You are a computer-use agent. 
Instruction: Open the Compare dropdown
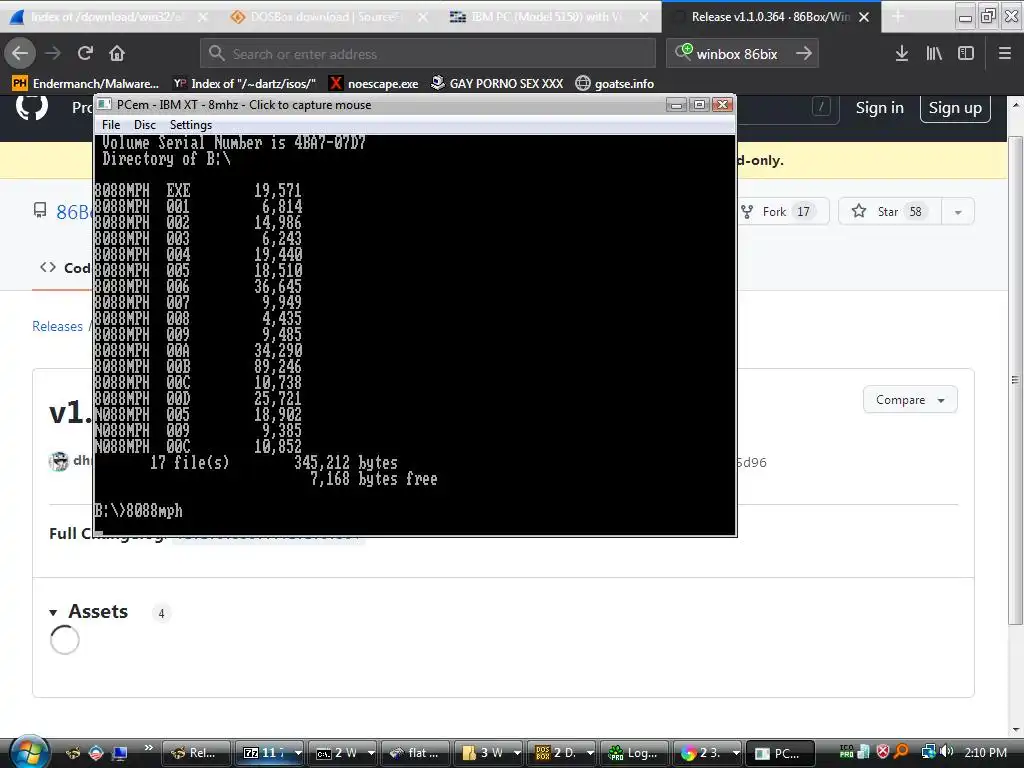point(910,400)
